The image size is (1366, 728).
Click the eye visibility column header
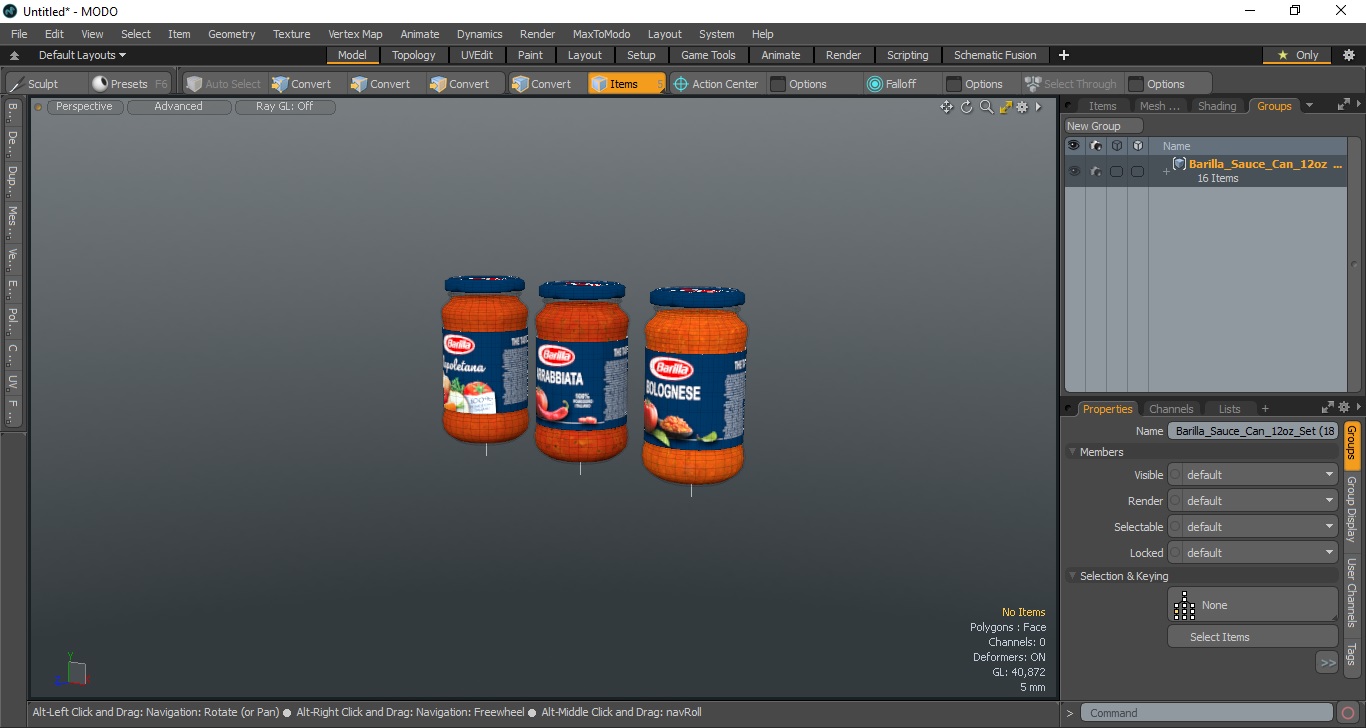(1074, 146)
